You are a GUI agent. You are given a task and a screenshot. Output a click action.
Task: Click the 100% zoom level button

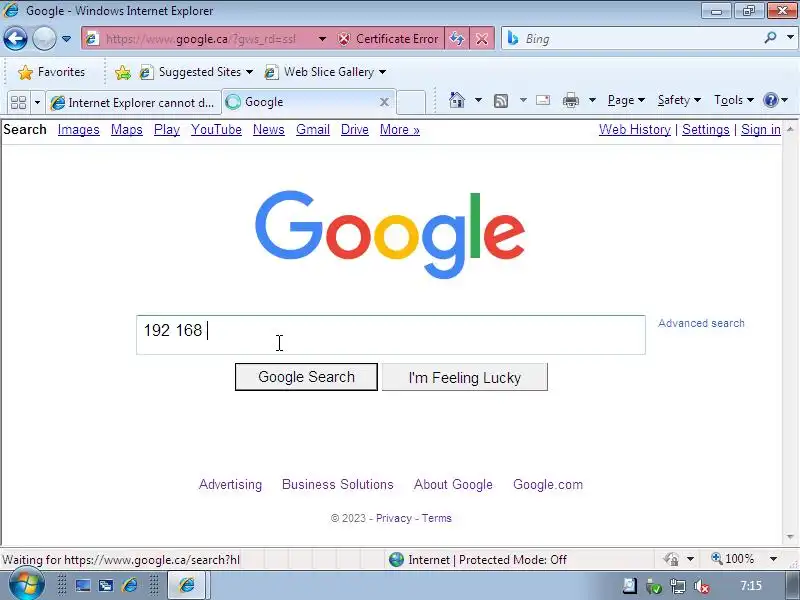(x=733, y=559)
